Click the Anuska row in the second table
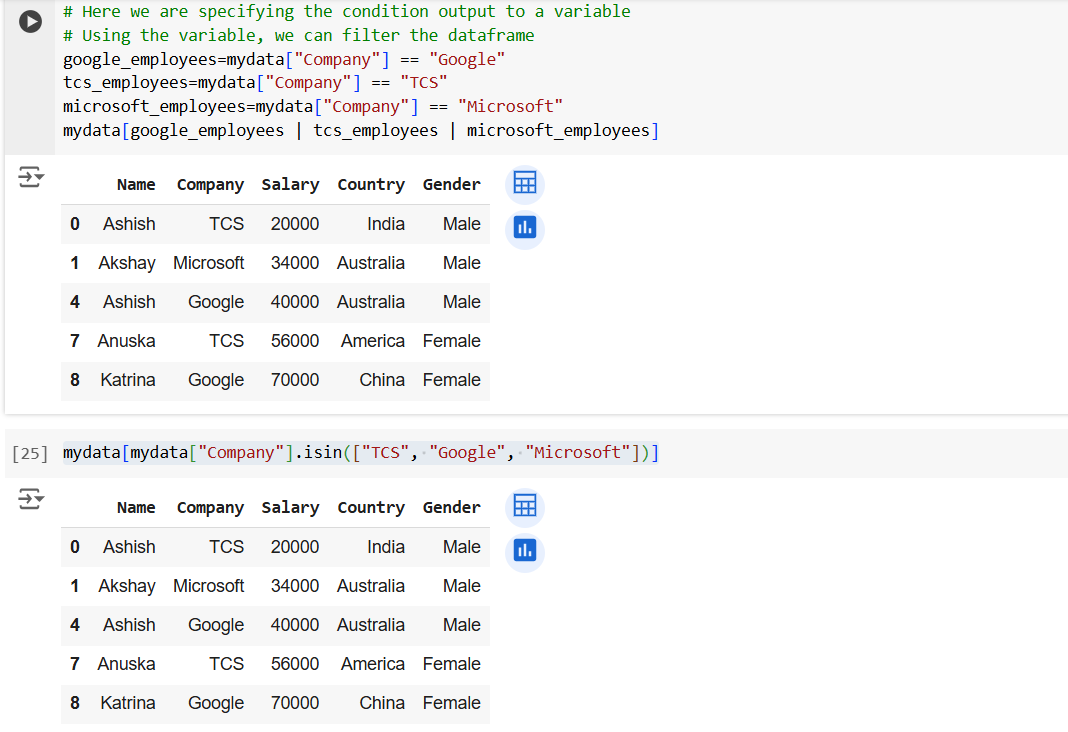The image size is (1068, 732). (127, 663)
